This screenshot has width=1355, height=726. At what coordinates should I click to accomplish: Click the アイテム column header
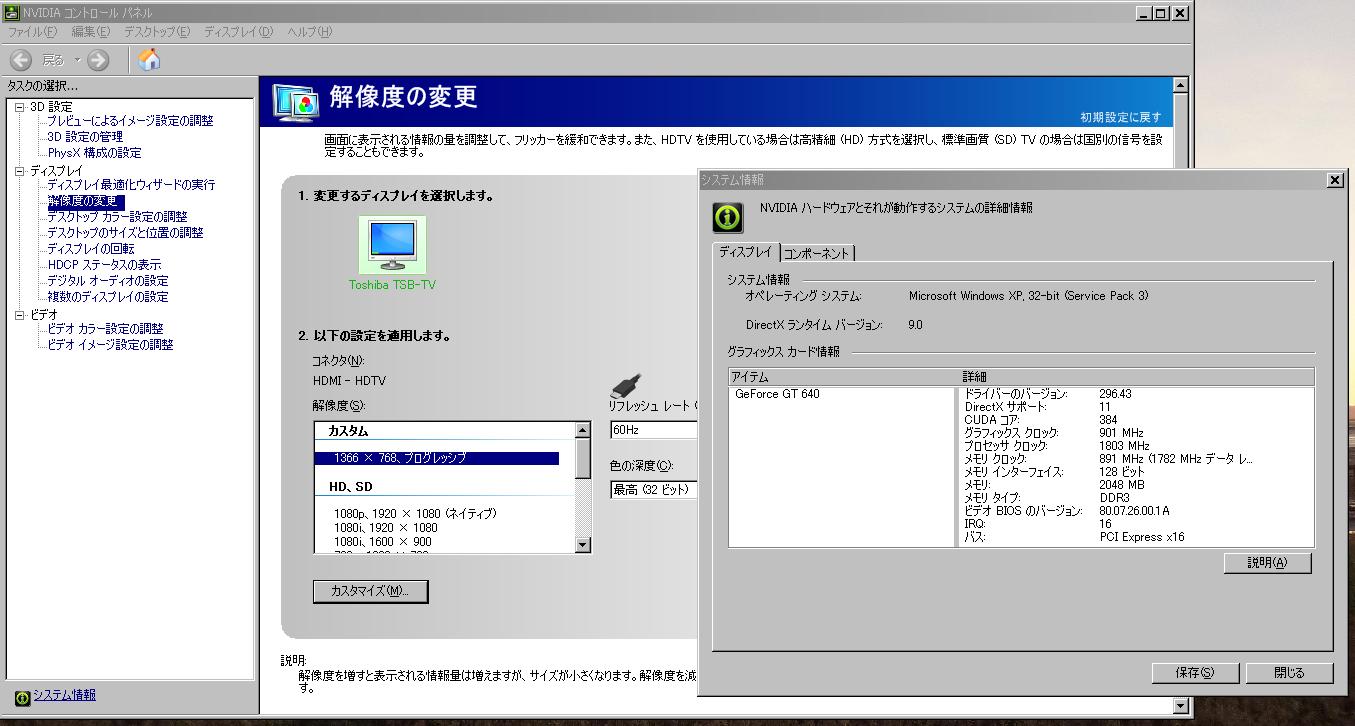pos(842,377)
